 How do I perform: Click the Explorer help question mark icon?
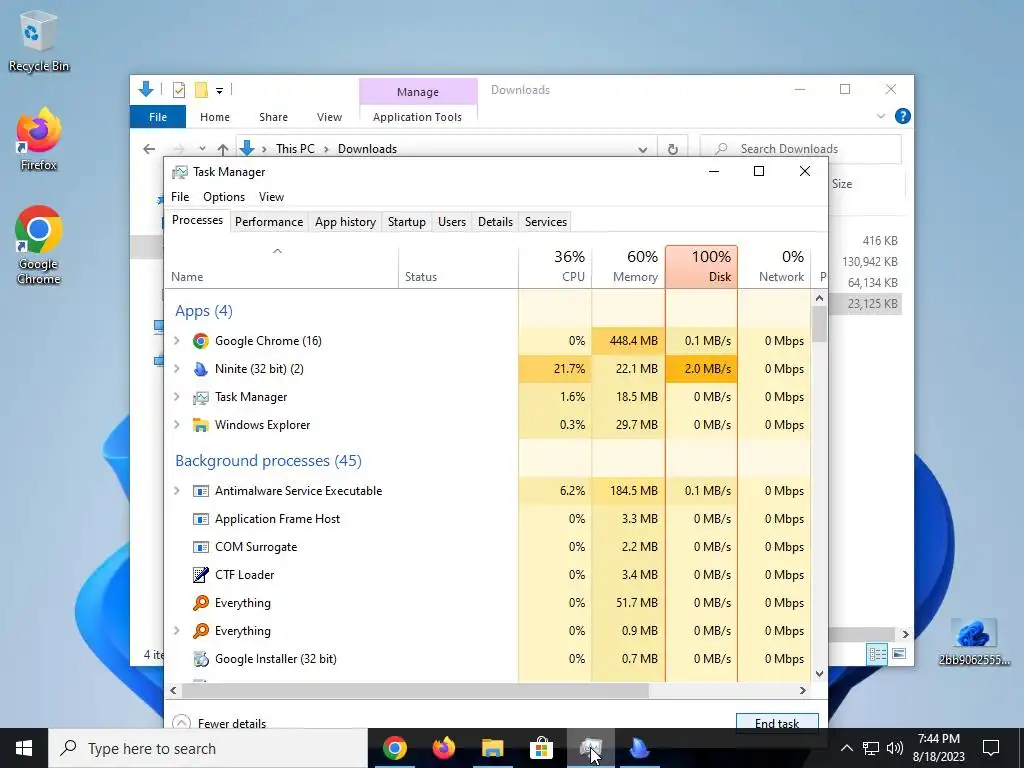[903, 116]
